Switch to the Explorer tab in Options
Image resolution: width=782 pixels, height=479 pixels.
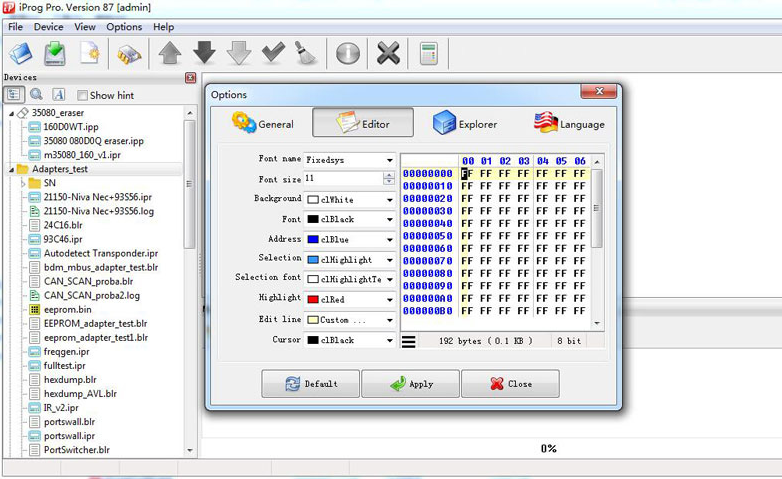click(x=465, y=123)
